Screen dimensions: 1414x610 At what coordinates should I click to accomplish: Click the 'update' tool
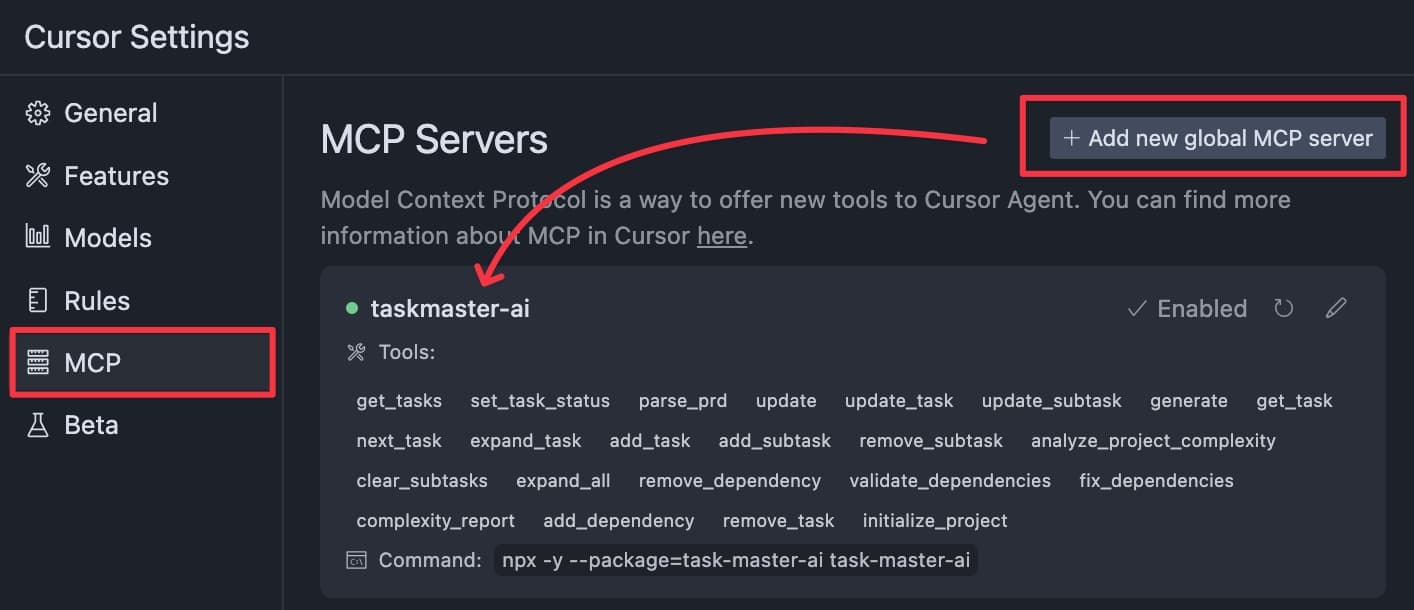[786, 401]
